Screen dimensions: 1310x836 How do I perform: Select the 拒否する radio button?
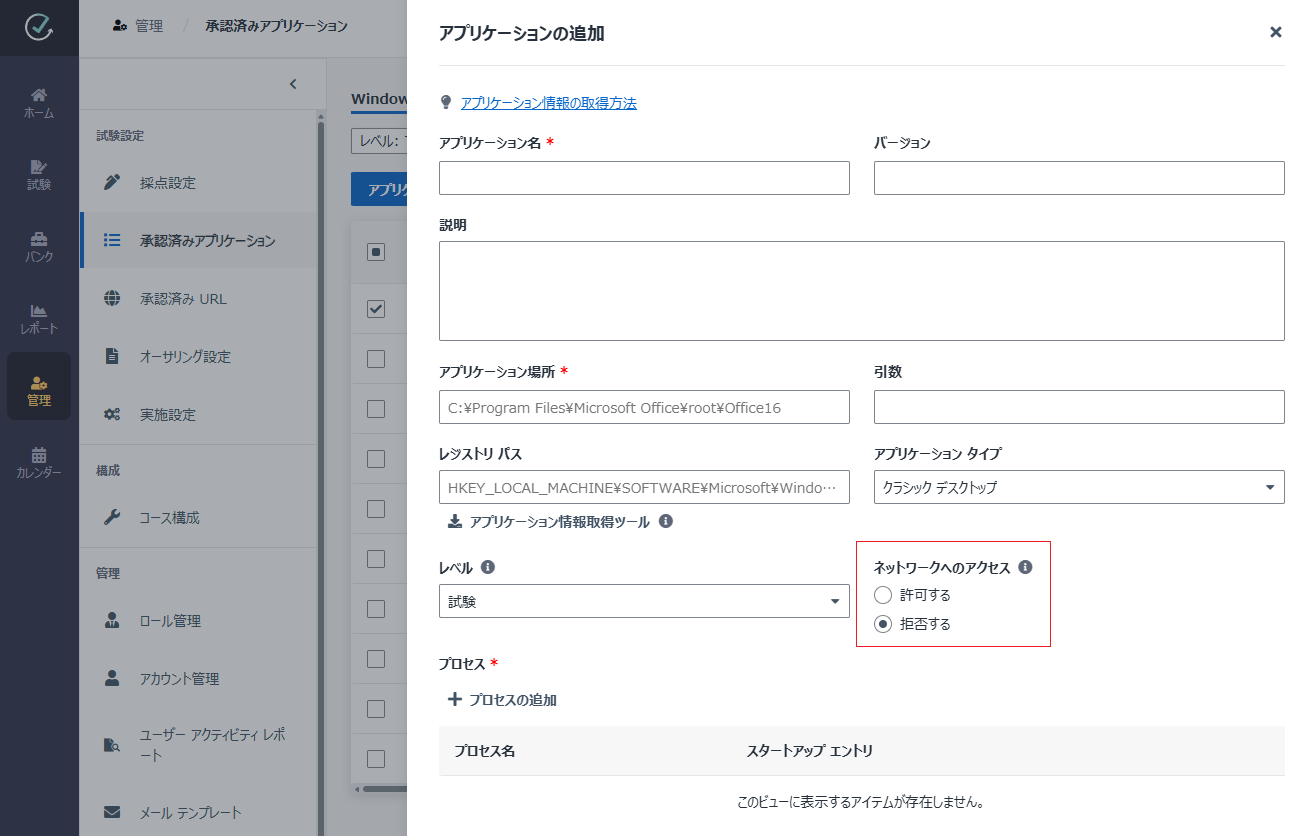[883, 623]
